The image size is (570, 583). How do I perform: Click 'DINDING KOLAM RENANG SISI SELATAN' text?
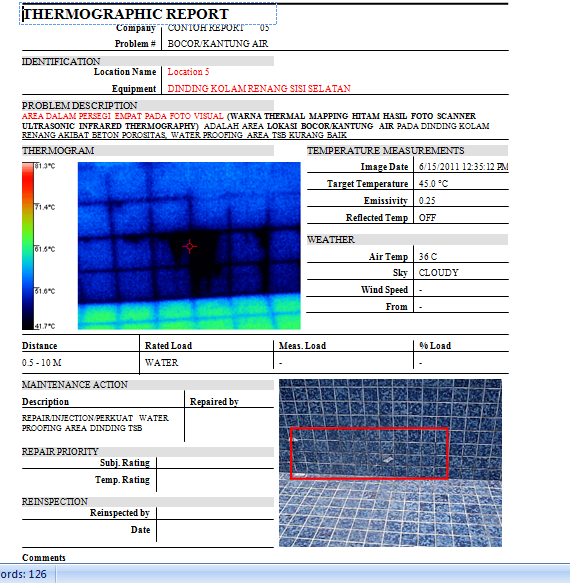259,88
